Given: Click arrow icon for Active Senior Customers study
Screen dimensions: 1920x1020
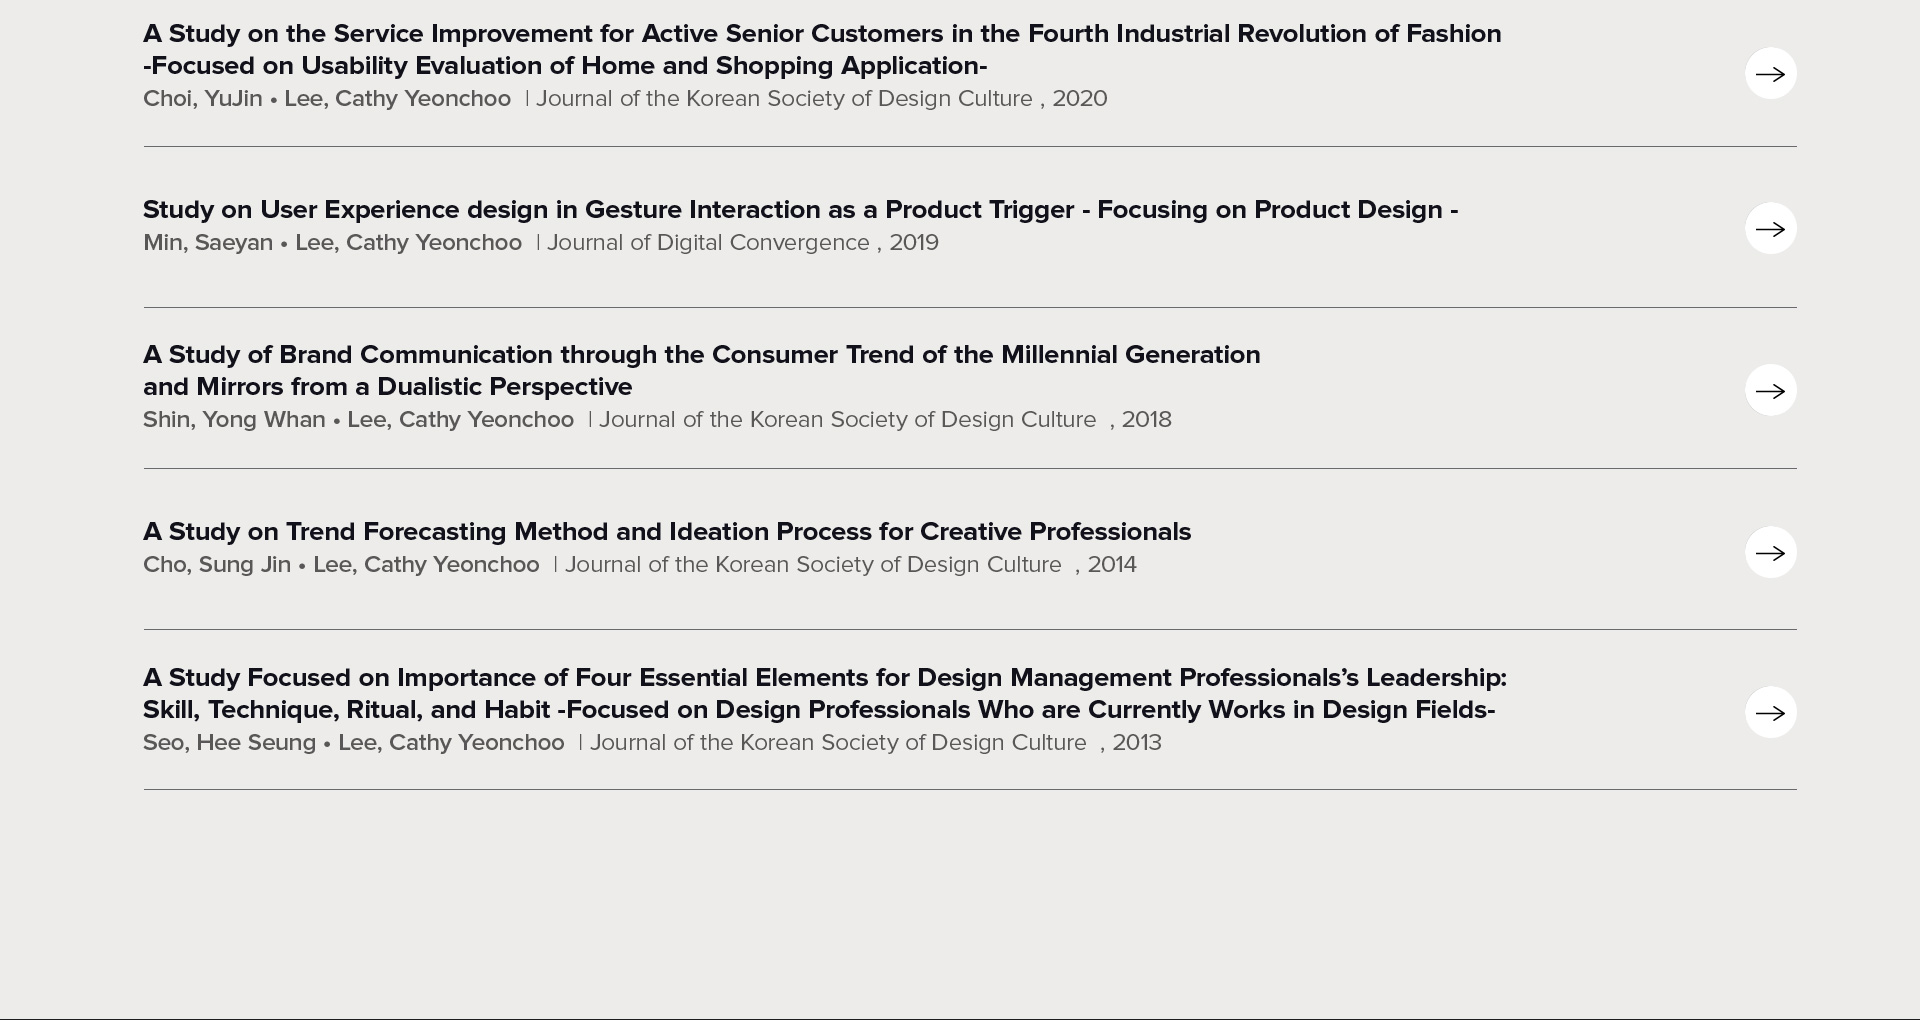Looking at the screenshot, I should 1770,74.
